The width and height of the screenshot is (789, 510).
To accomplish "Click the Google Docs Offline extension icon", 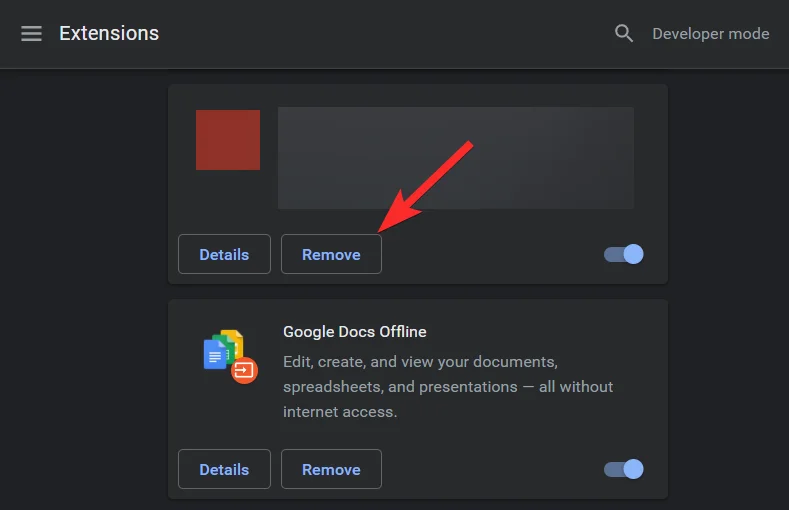I will pos(230,356).
